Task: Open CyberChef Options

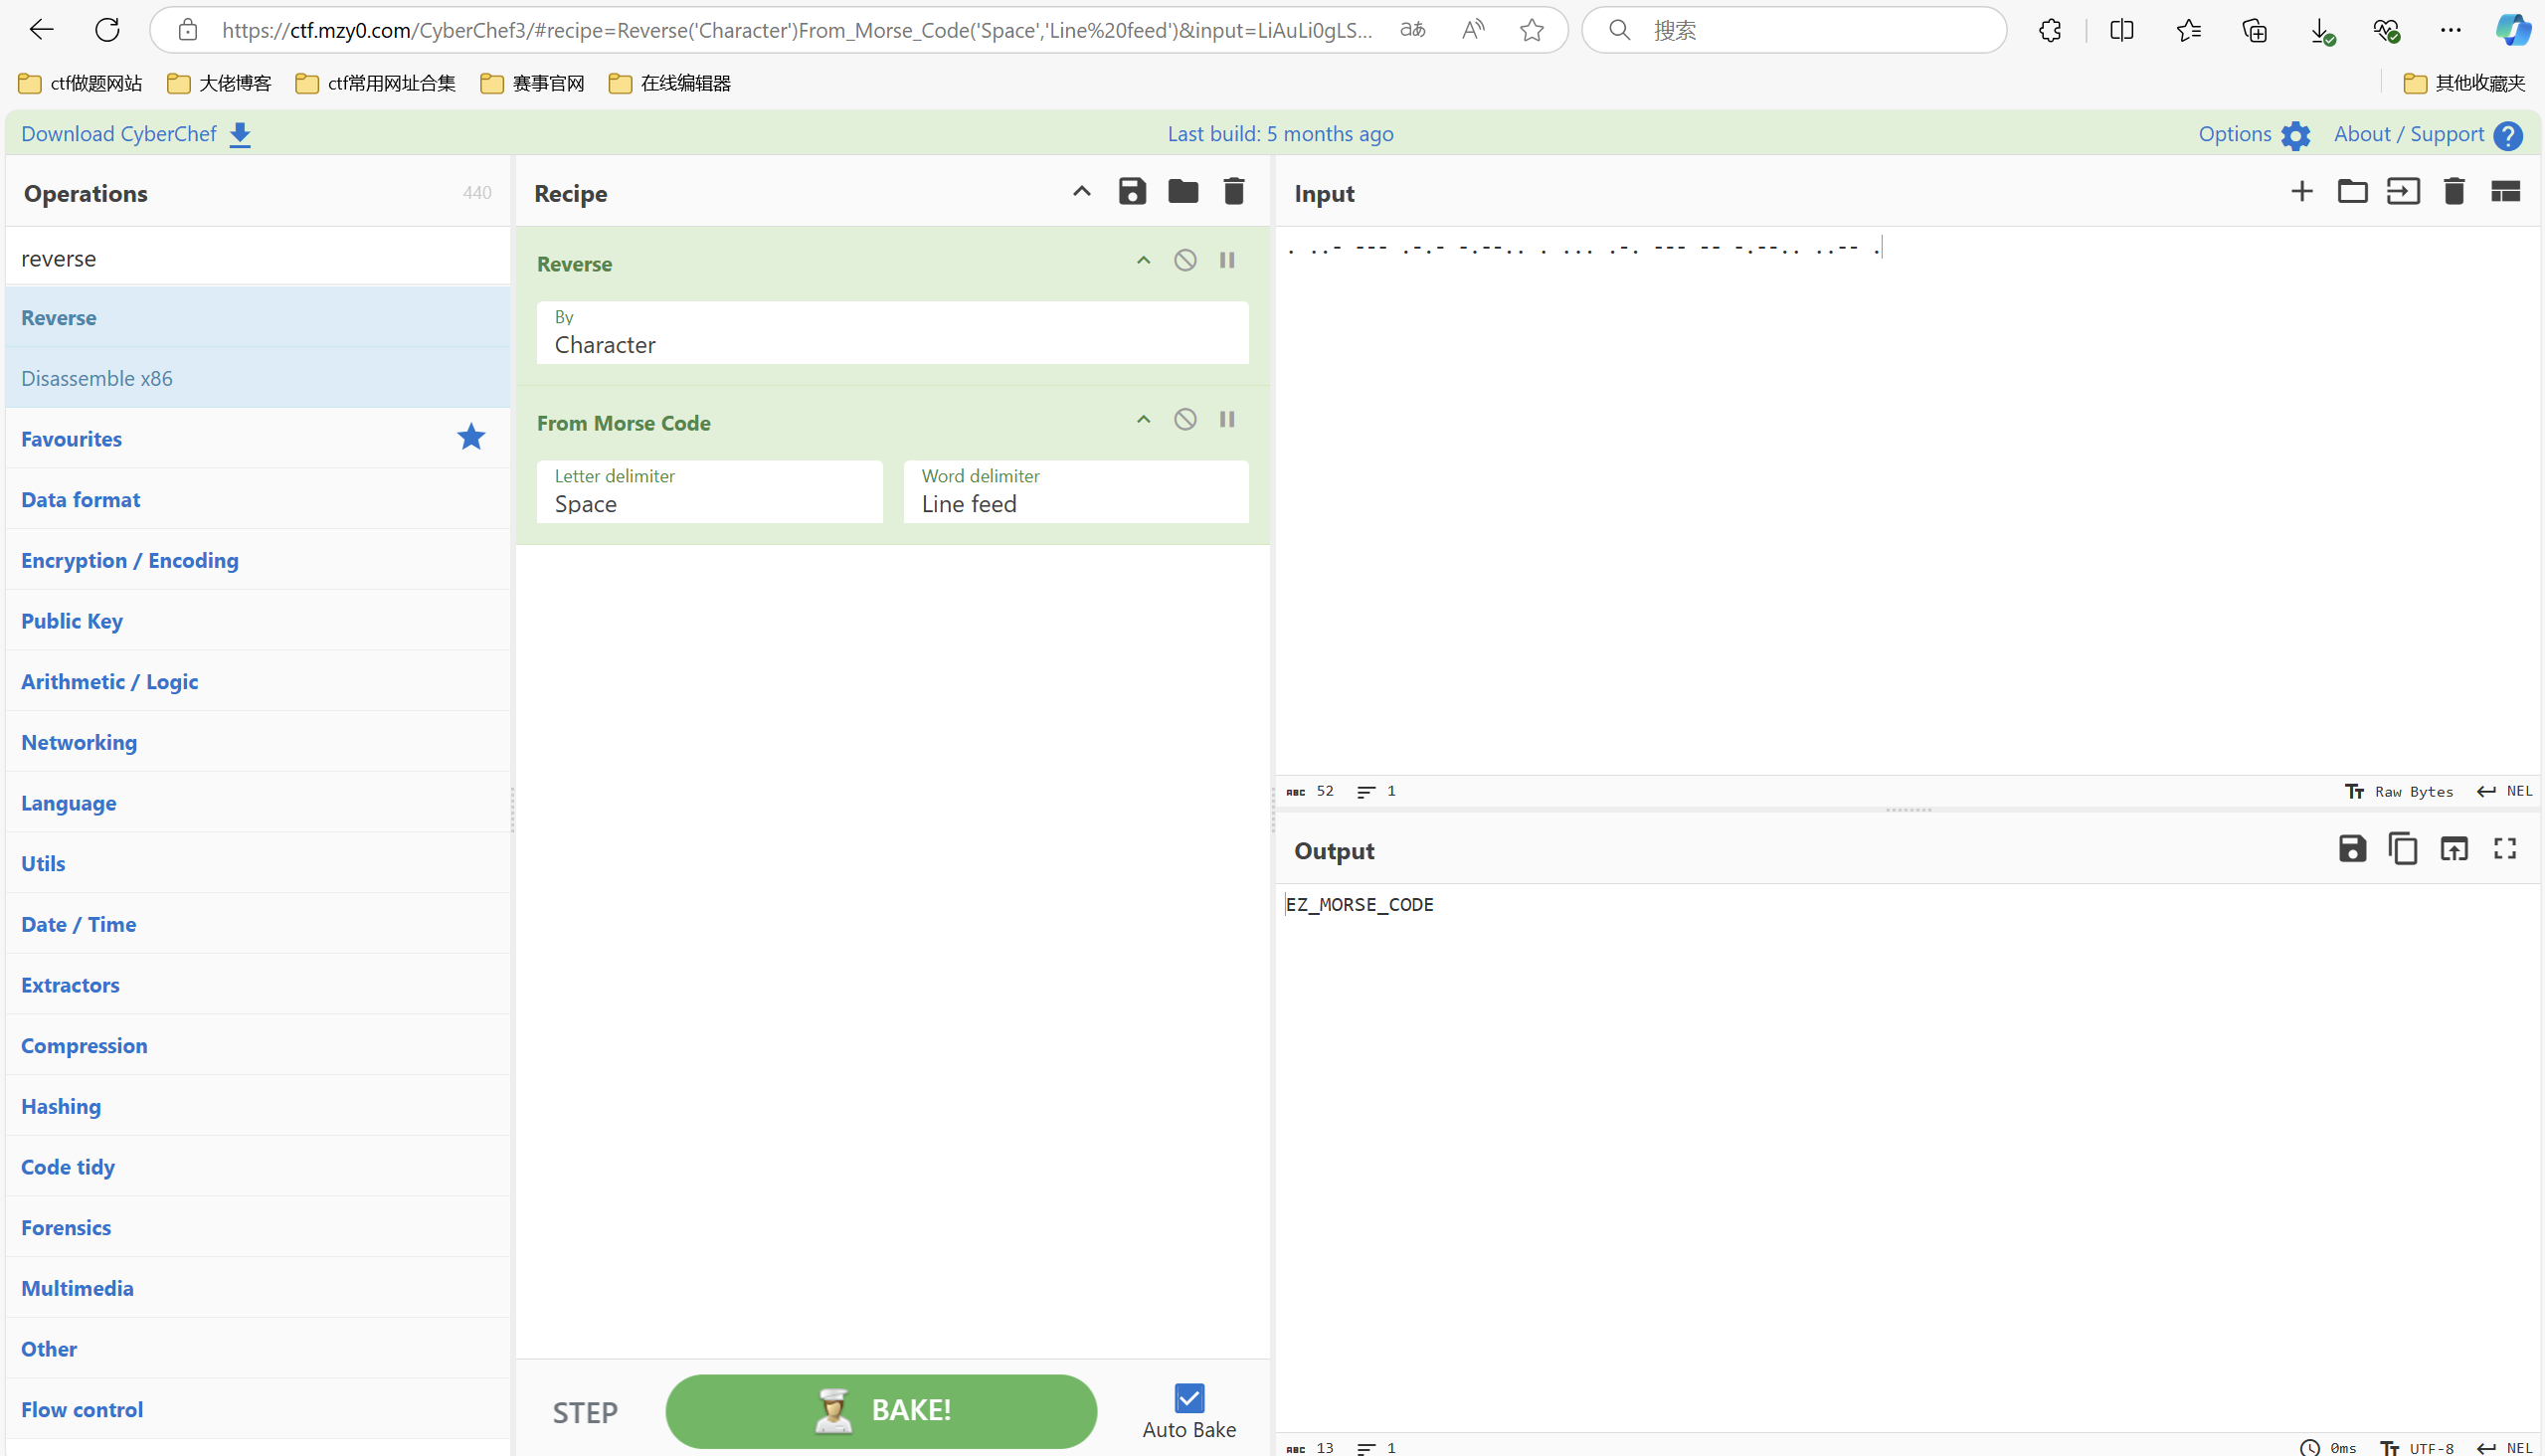Action: 2253,134
